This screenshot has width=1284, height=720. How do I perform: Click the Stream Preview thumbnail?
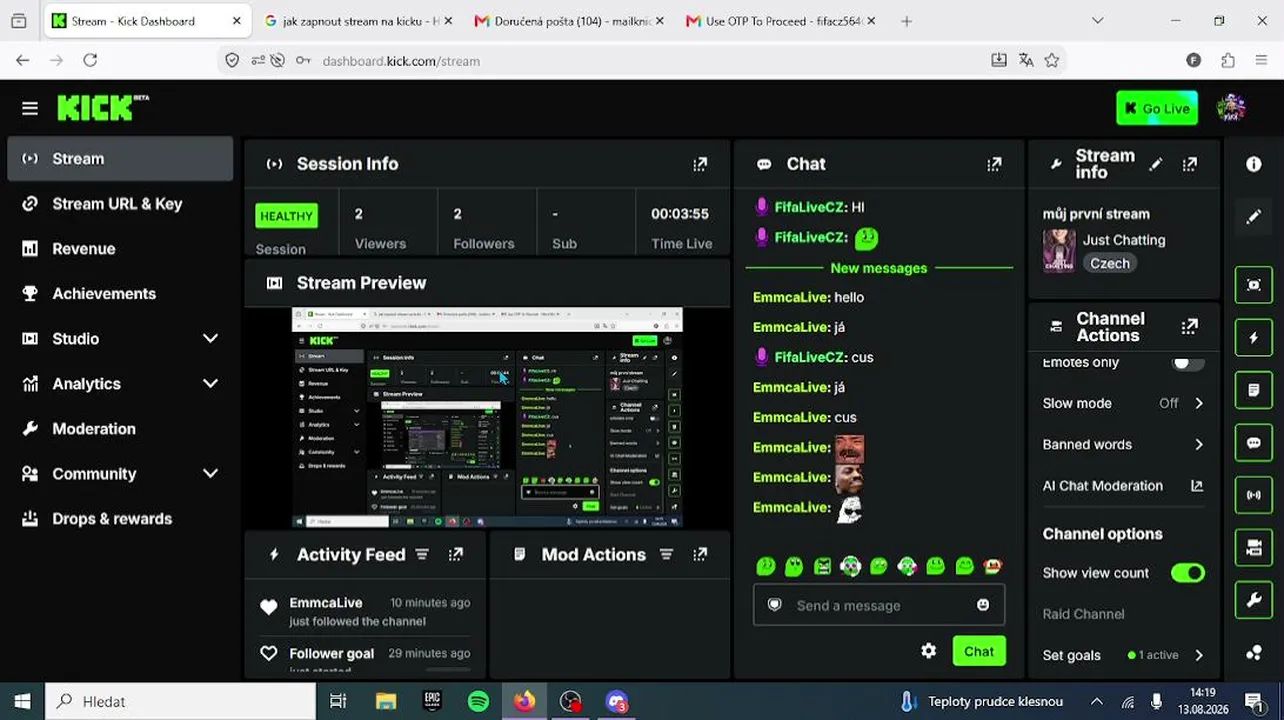[x=487, y=417]
